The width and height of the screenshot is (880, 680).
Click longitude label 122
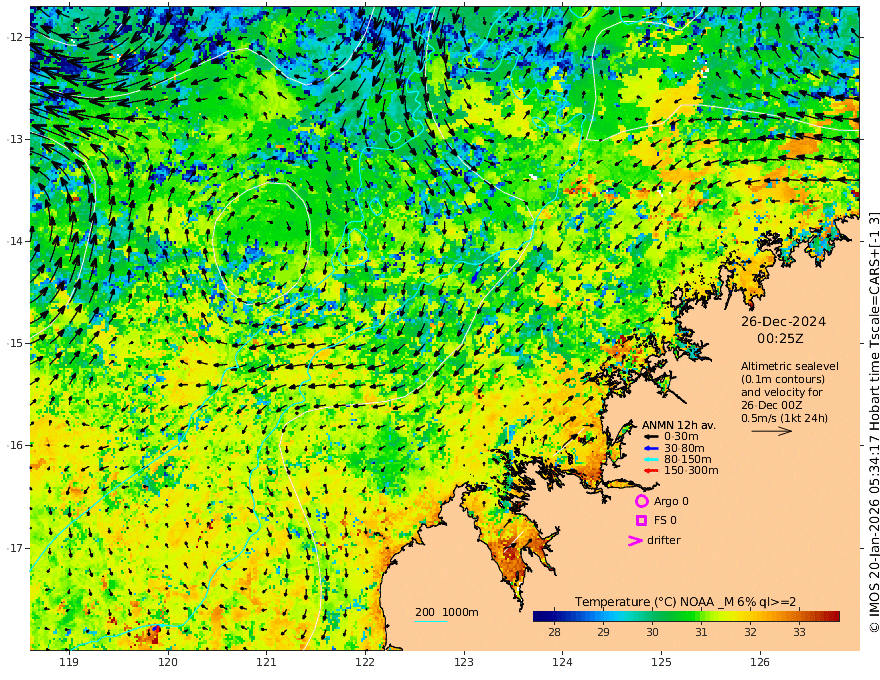click(x=365, y=663)
